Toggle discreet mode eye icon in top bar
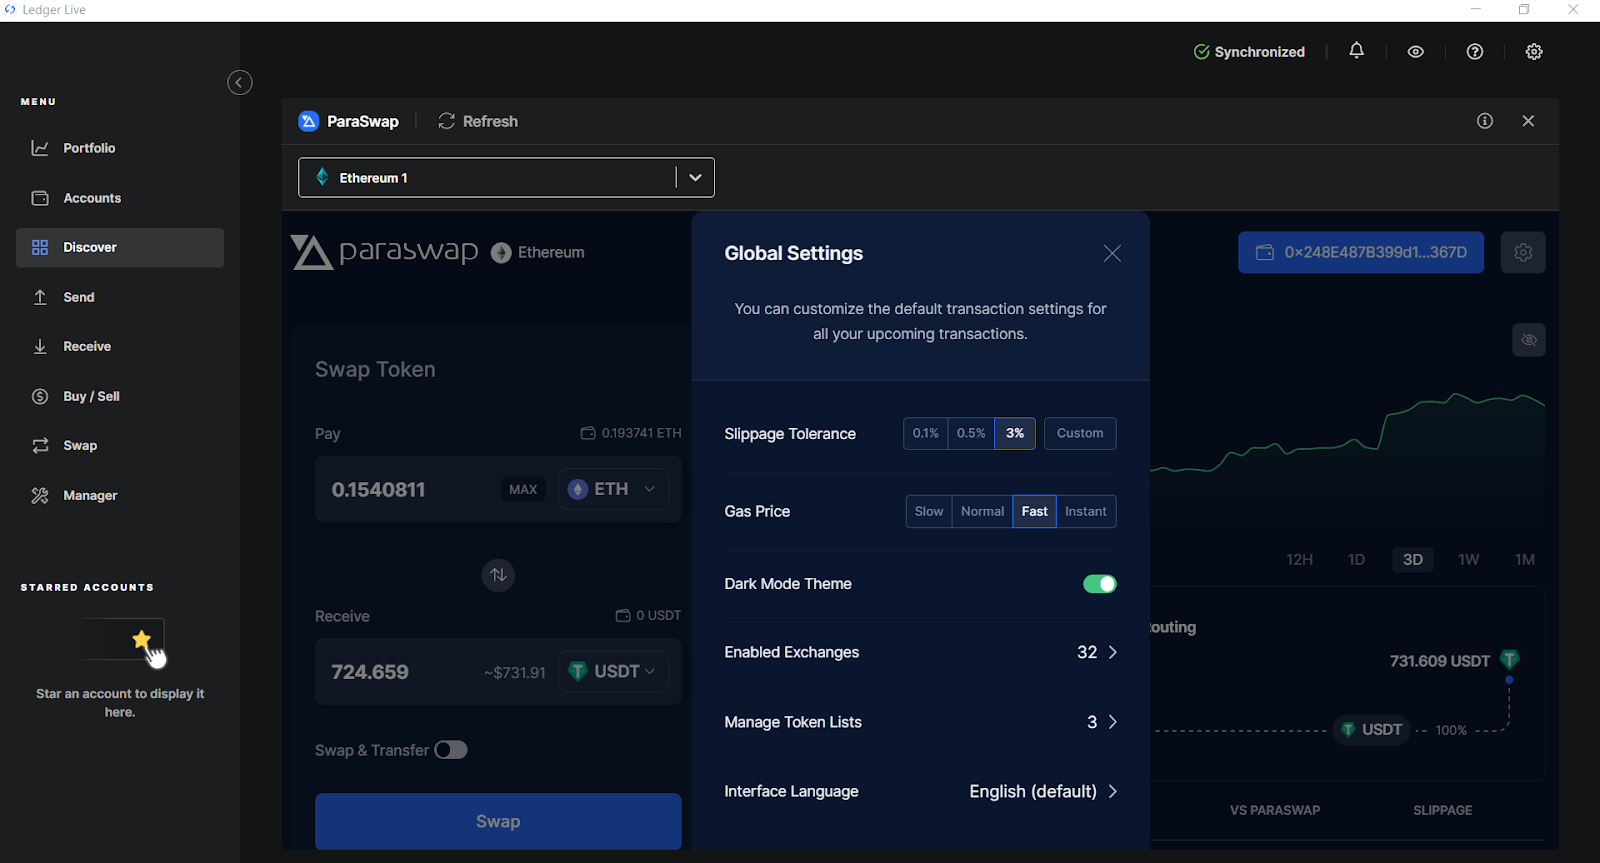The image size is (1600, 863). [x=1416, y=52]
